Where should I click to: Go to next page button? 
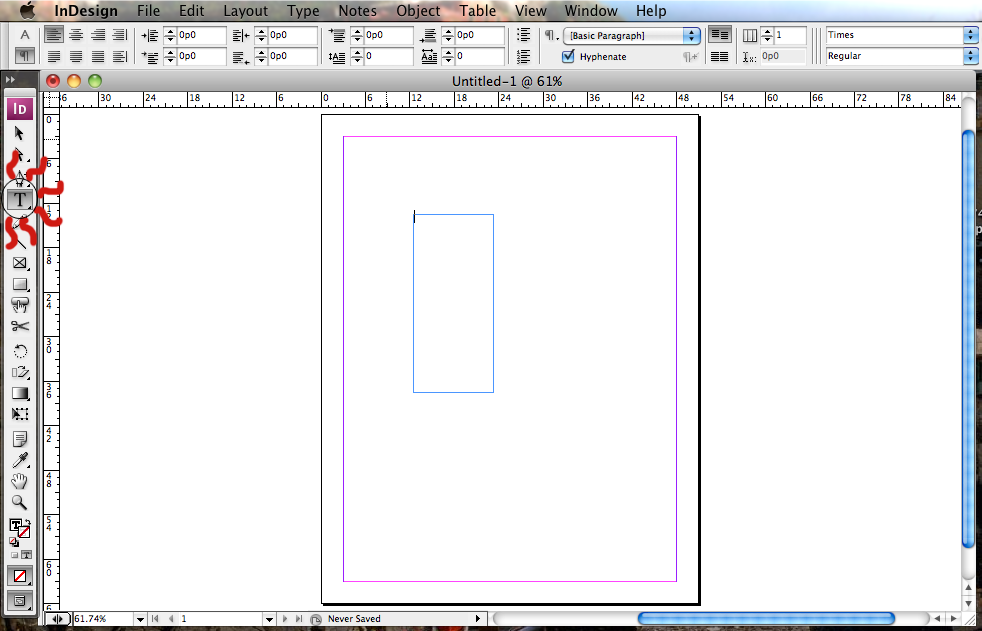(285, 619)
